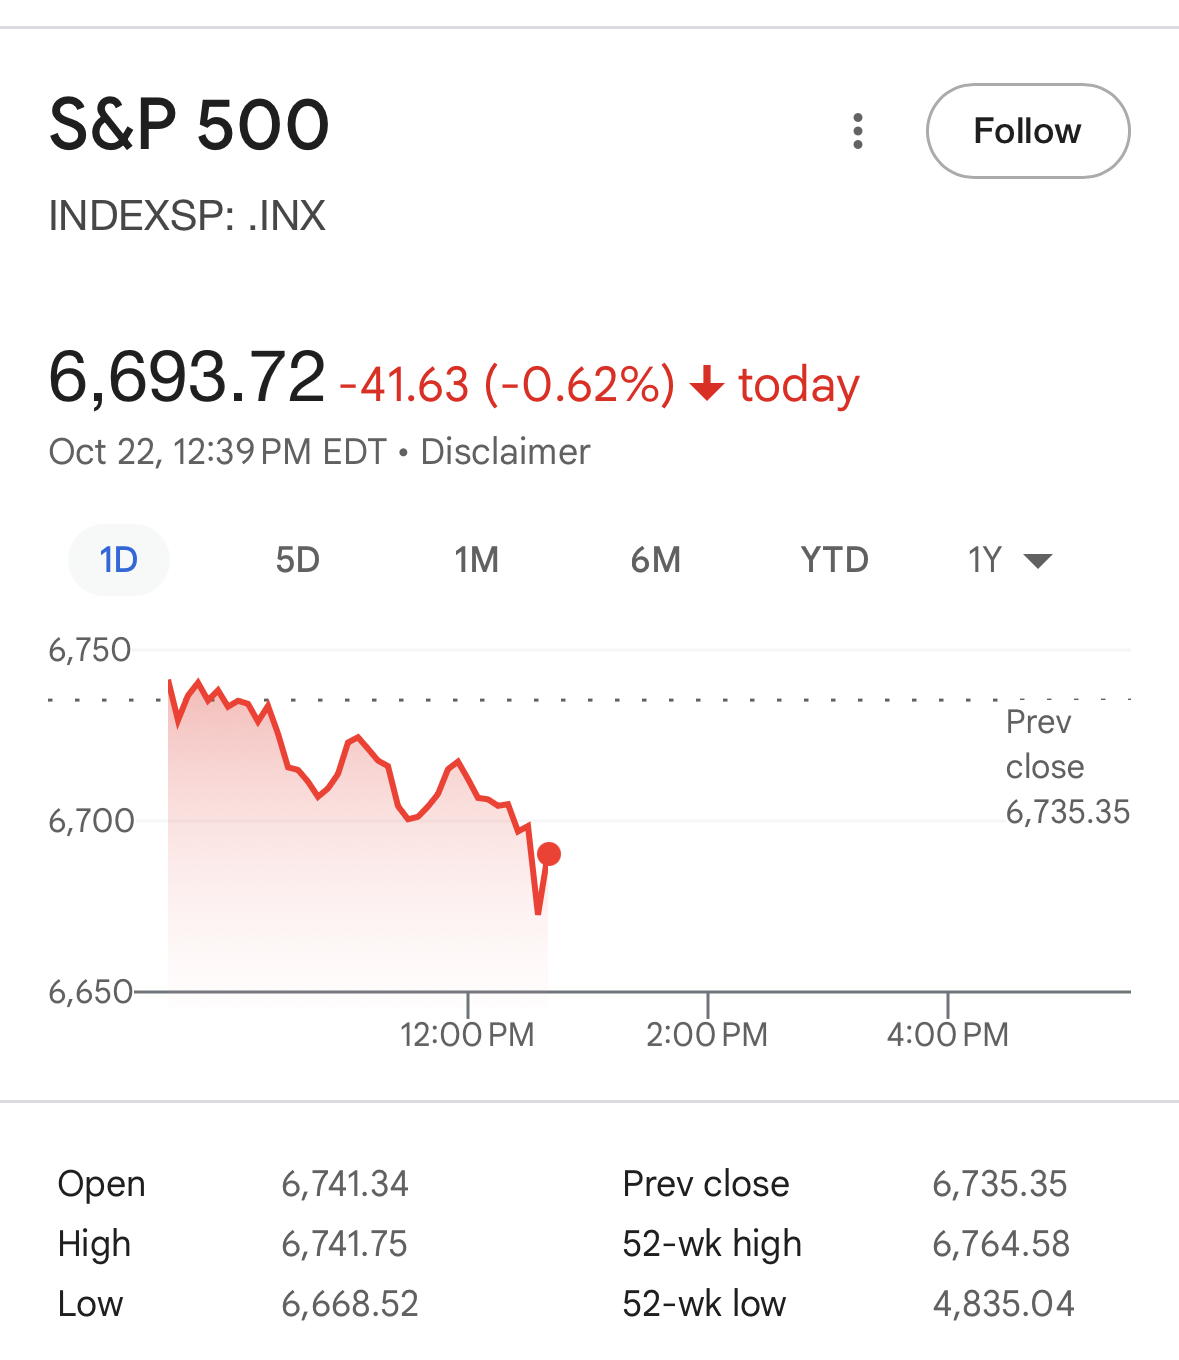Open the three-dot more options menu

pyautogui.click(x=857, y=131)
